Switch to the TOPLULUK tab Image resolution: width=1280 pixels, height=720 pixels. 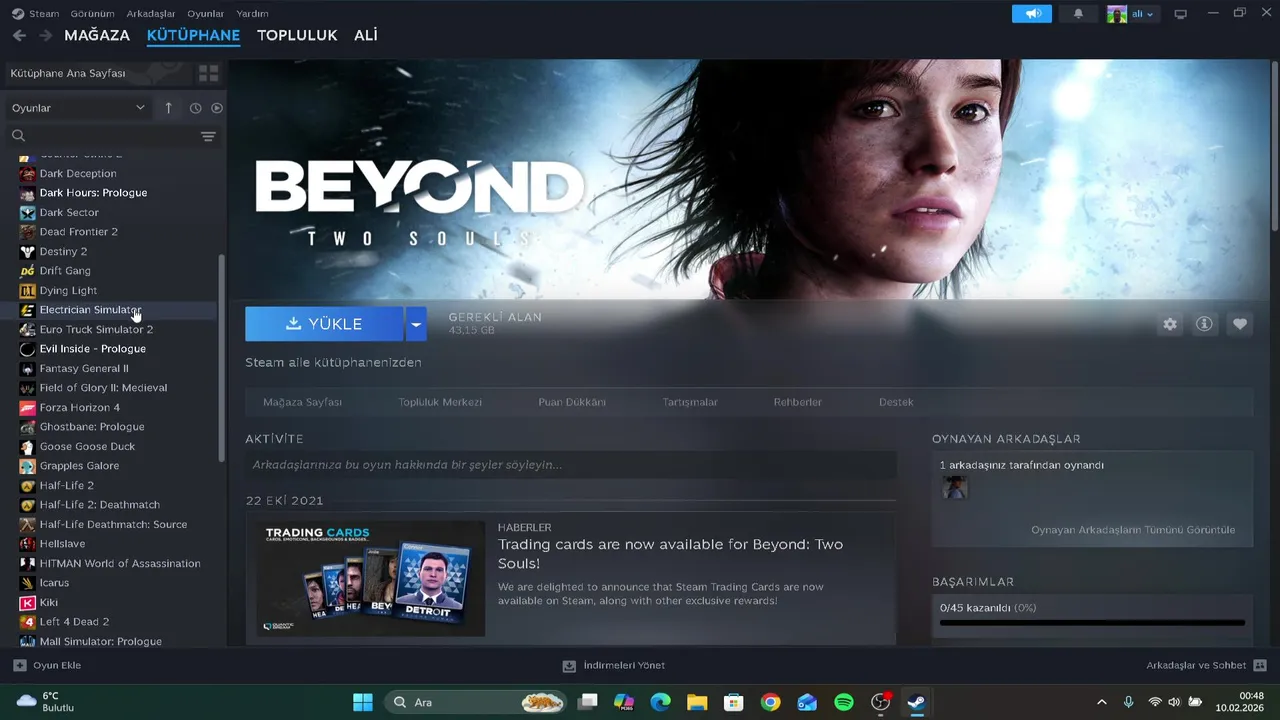[297, 35]
